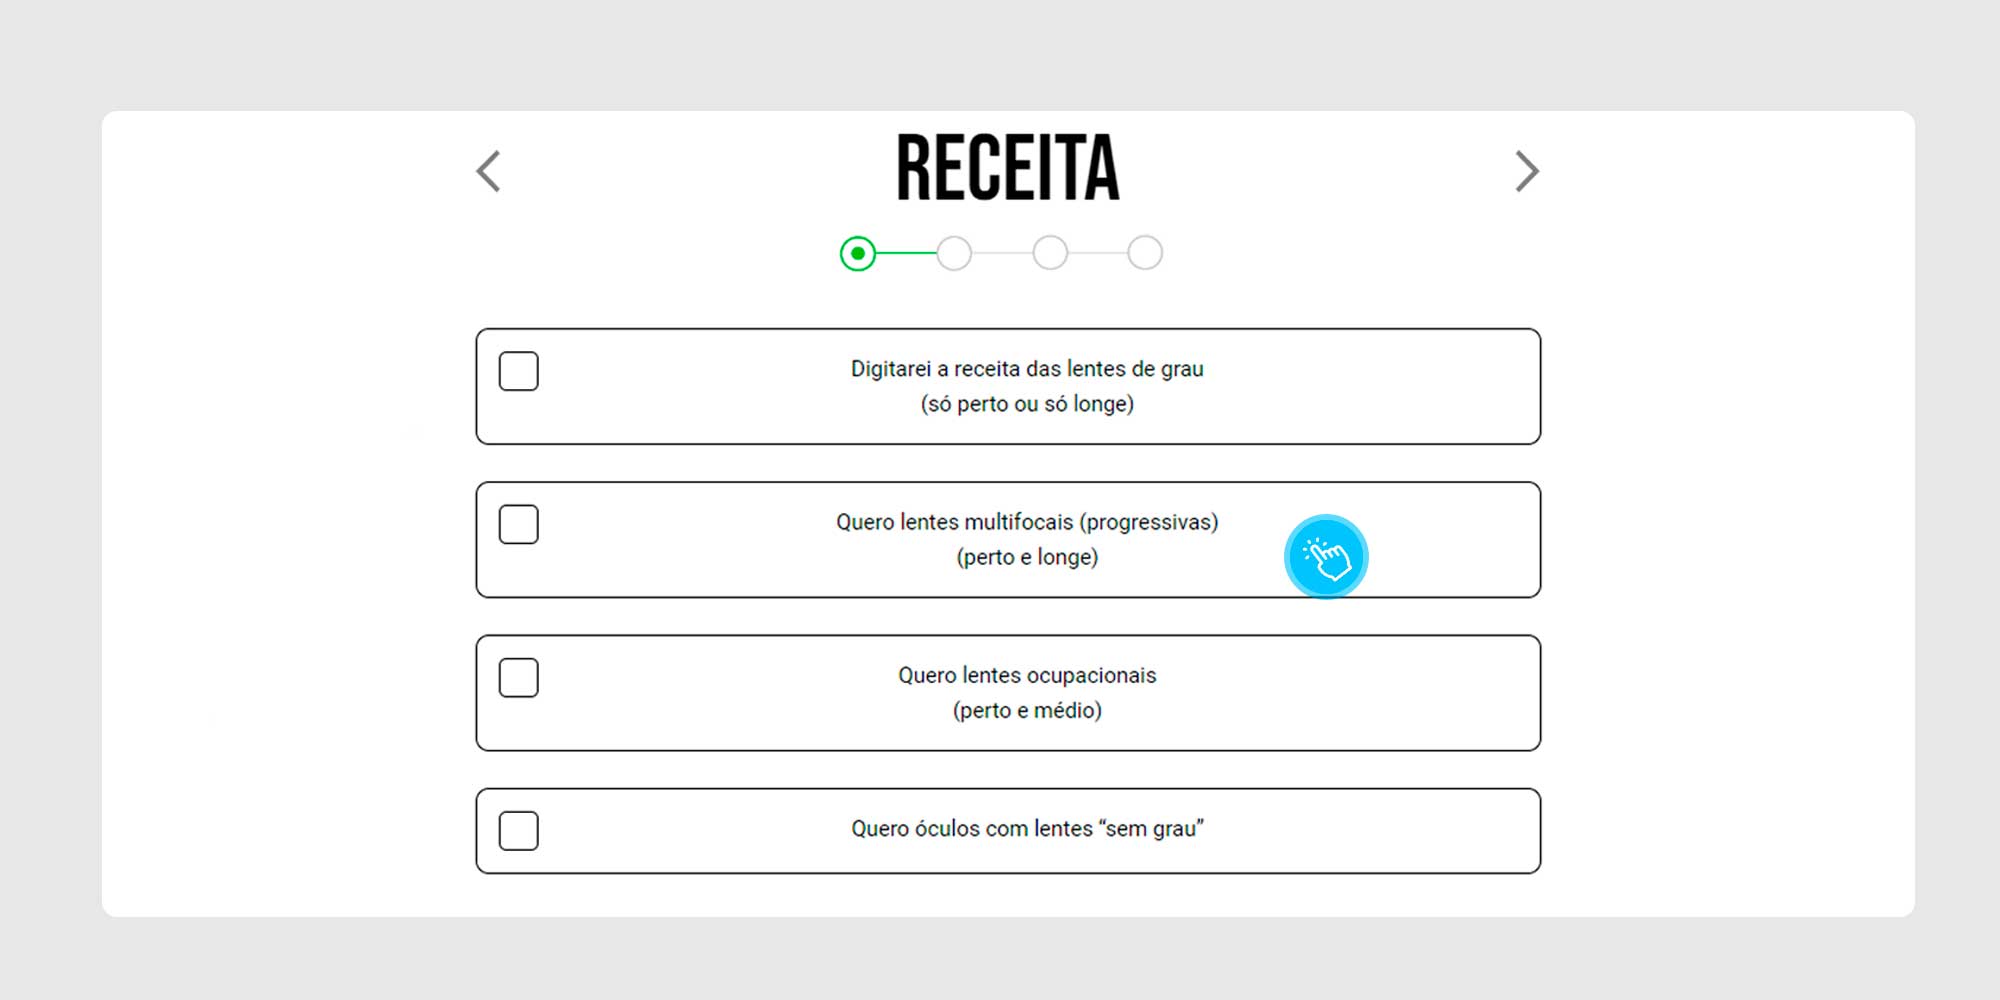The height and width of the screenshot is (1000, 2000).
Task: Check the 'Digitarei a receita' checkbox
Action: click(x=519, y=371)
